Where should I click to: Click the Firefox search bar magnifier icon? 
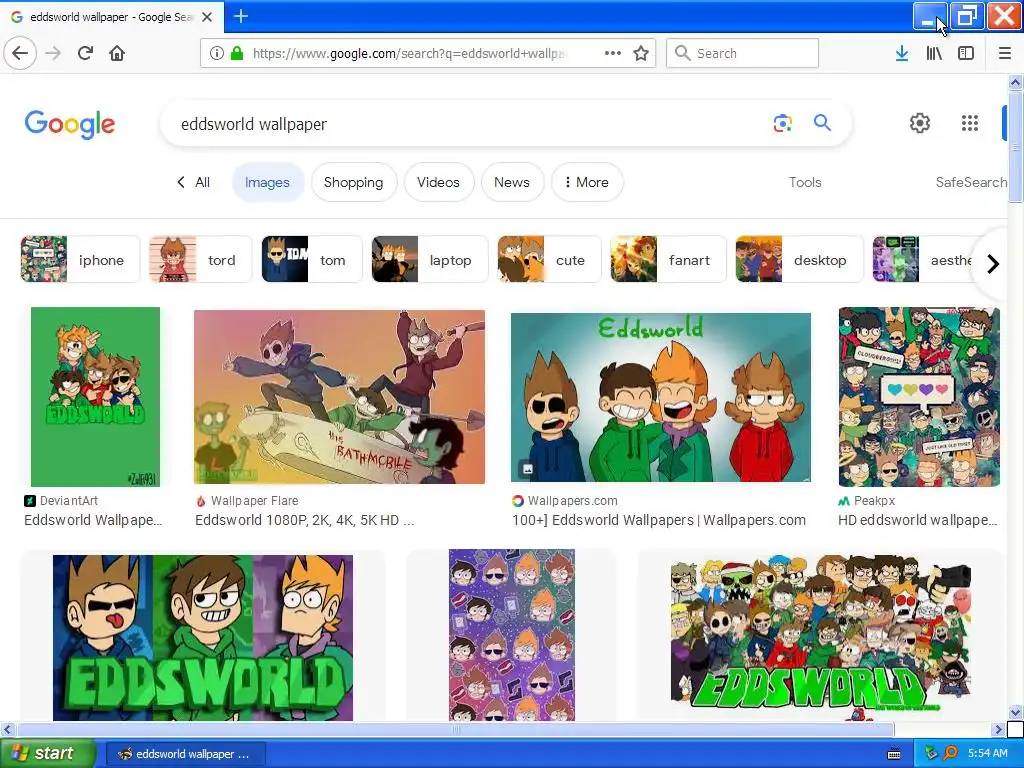682,53
